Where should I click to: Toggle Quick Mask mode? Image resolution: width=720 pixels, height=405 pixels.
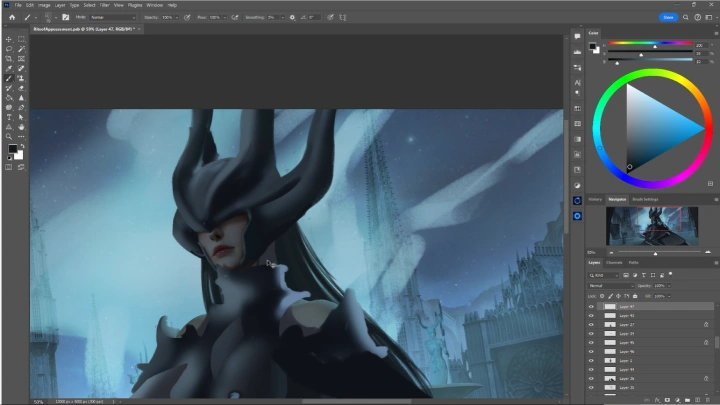[x=9, y=168]
